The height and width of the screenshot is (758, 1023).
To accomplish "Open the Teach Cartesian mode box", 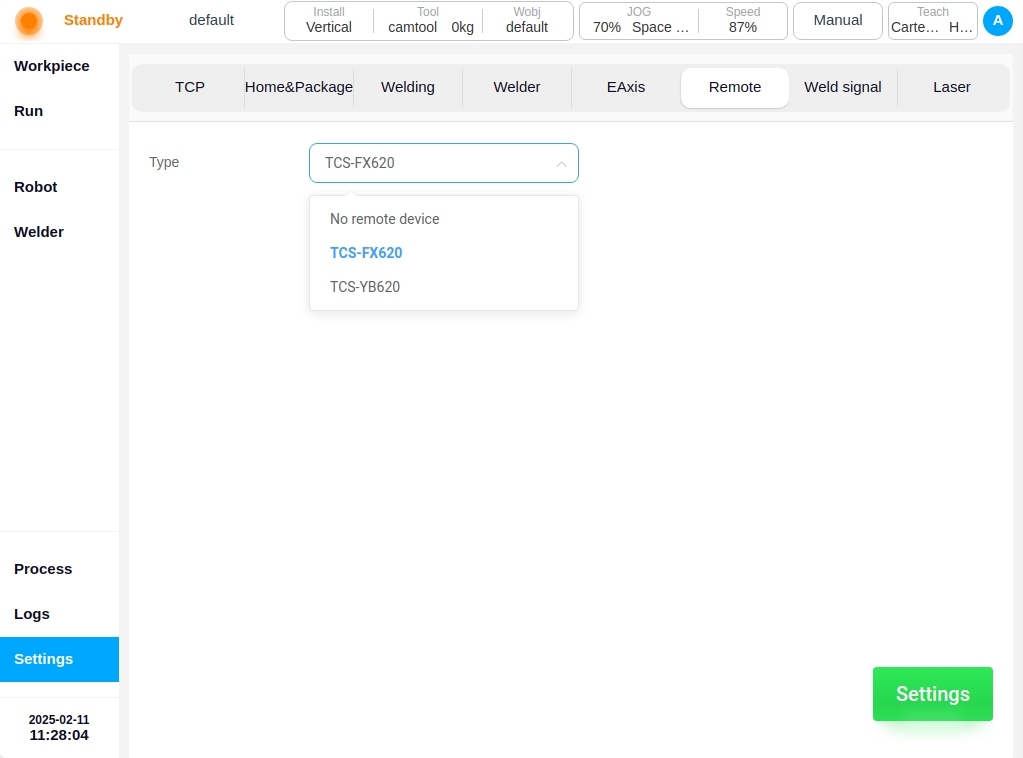I will 933,21.
